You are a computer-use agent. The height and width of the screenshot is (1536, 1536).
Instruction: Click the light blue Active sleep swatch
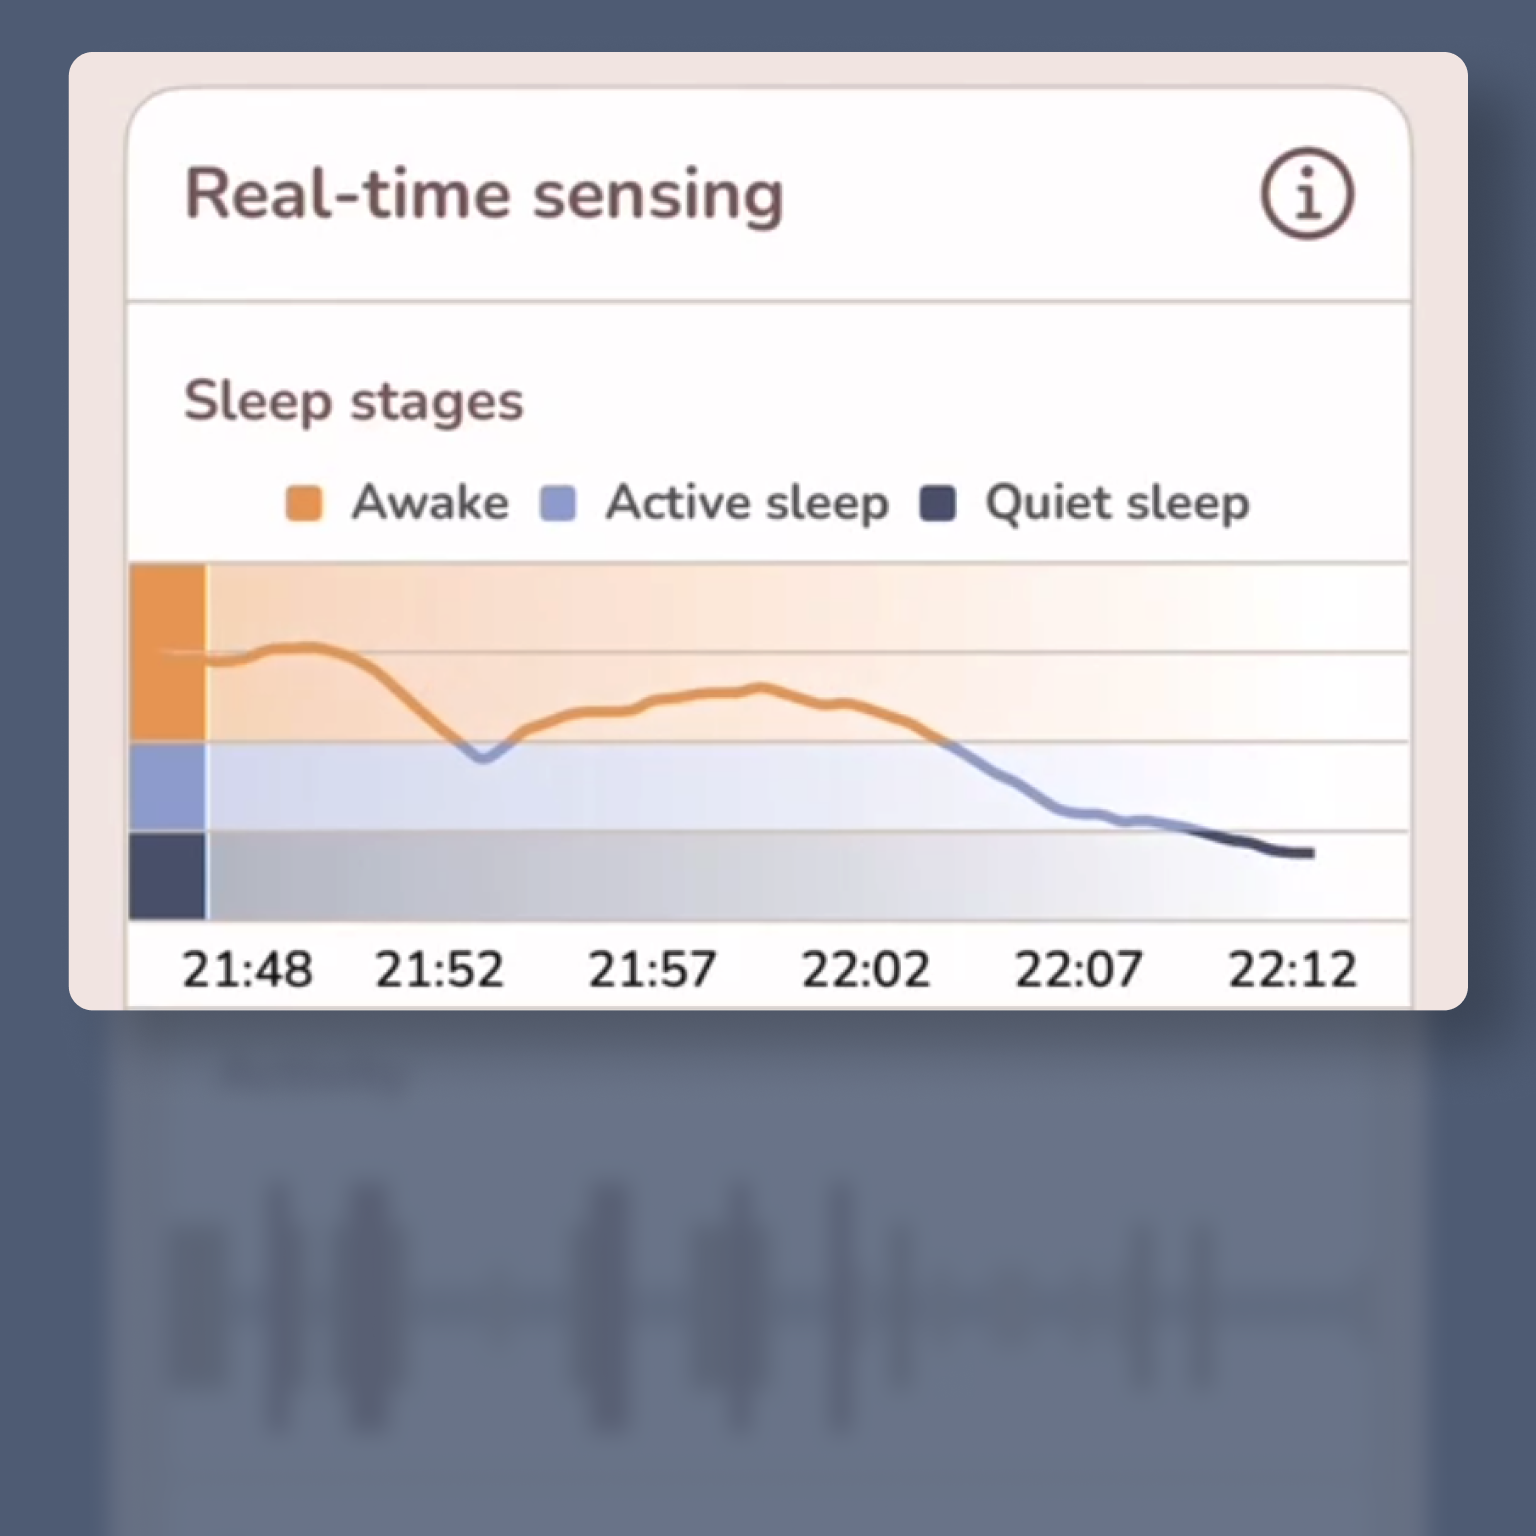point(558,503)
